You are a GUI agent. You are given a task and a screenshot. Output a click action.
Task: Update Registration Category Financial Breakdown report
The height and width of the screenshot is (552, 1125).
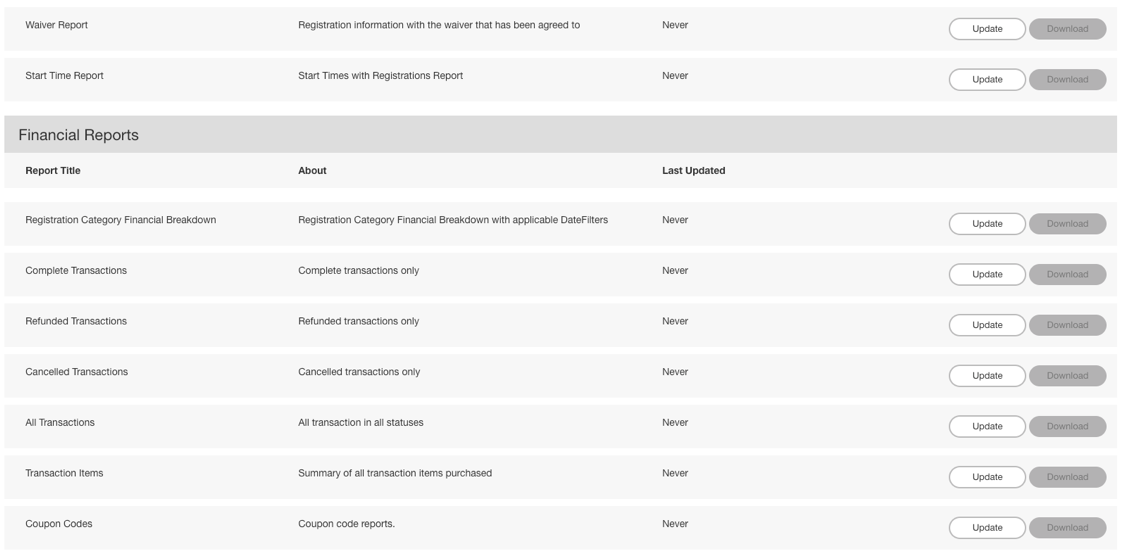pos(987,224)
